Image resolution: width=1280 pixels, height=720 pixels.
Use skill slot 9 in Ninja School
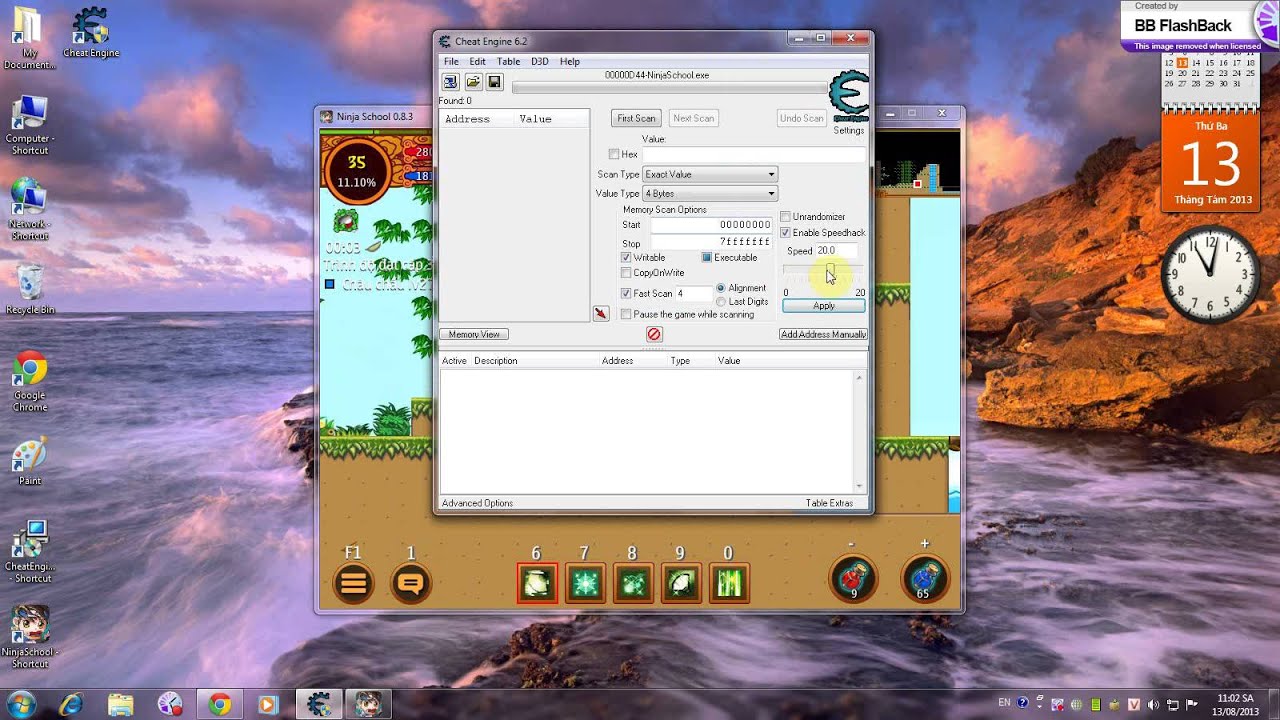pyautogui.click(x=681, y=583)
